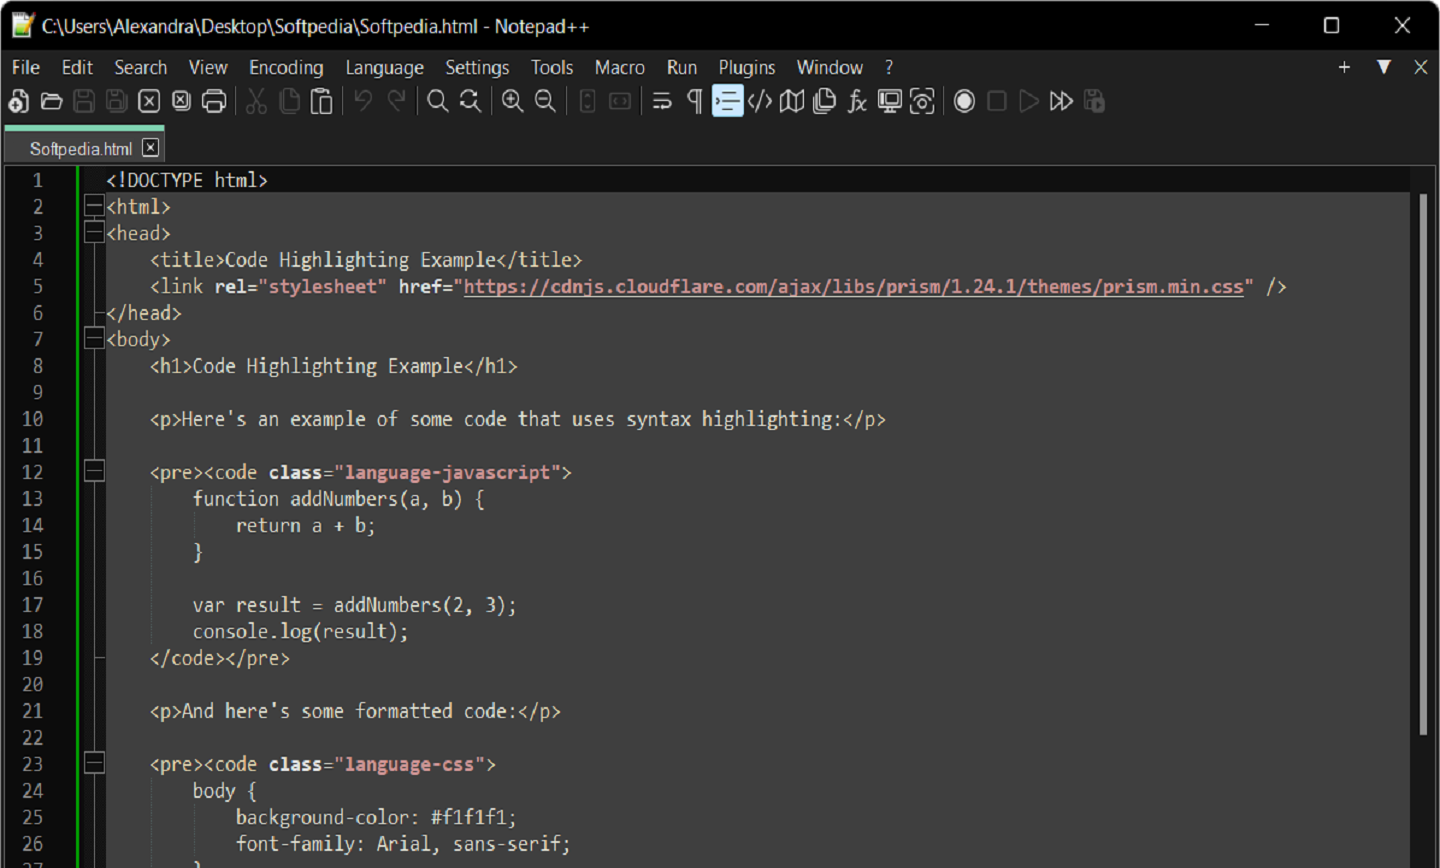The width and height of the screenshot is (1440, 868).
Task: Zoom out using the magnifier-minus icon
Action: (x=545, y=101)
